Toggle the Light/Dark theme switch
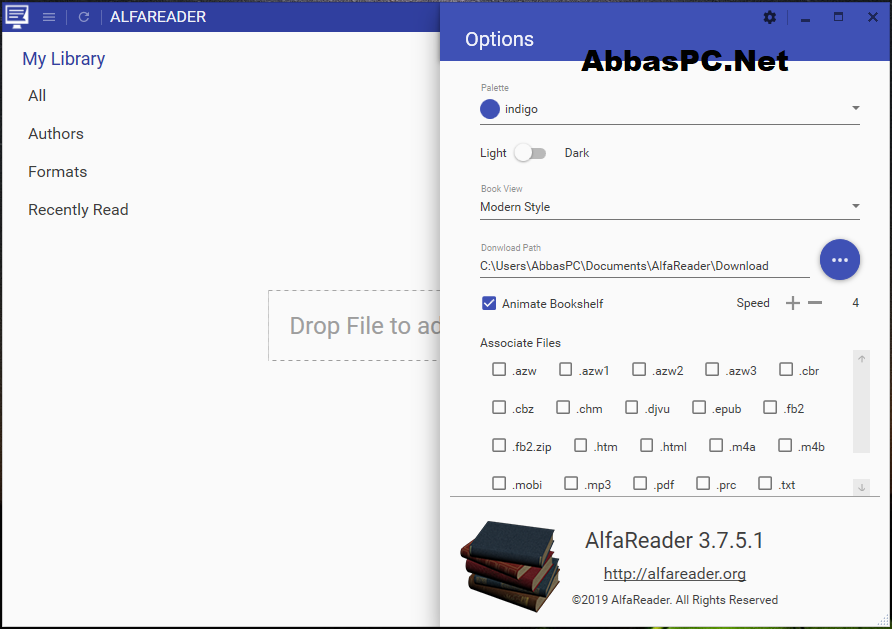The width and height of the screenshot is (892, 629). pos(530,153)
